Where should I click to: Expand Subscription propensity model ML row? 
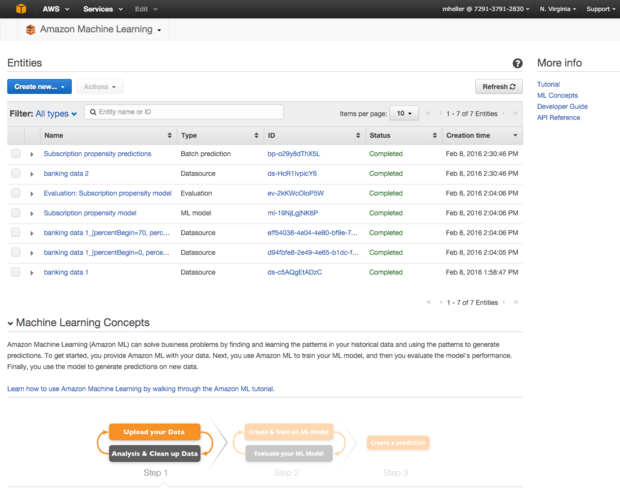point(32,214)
